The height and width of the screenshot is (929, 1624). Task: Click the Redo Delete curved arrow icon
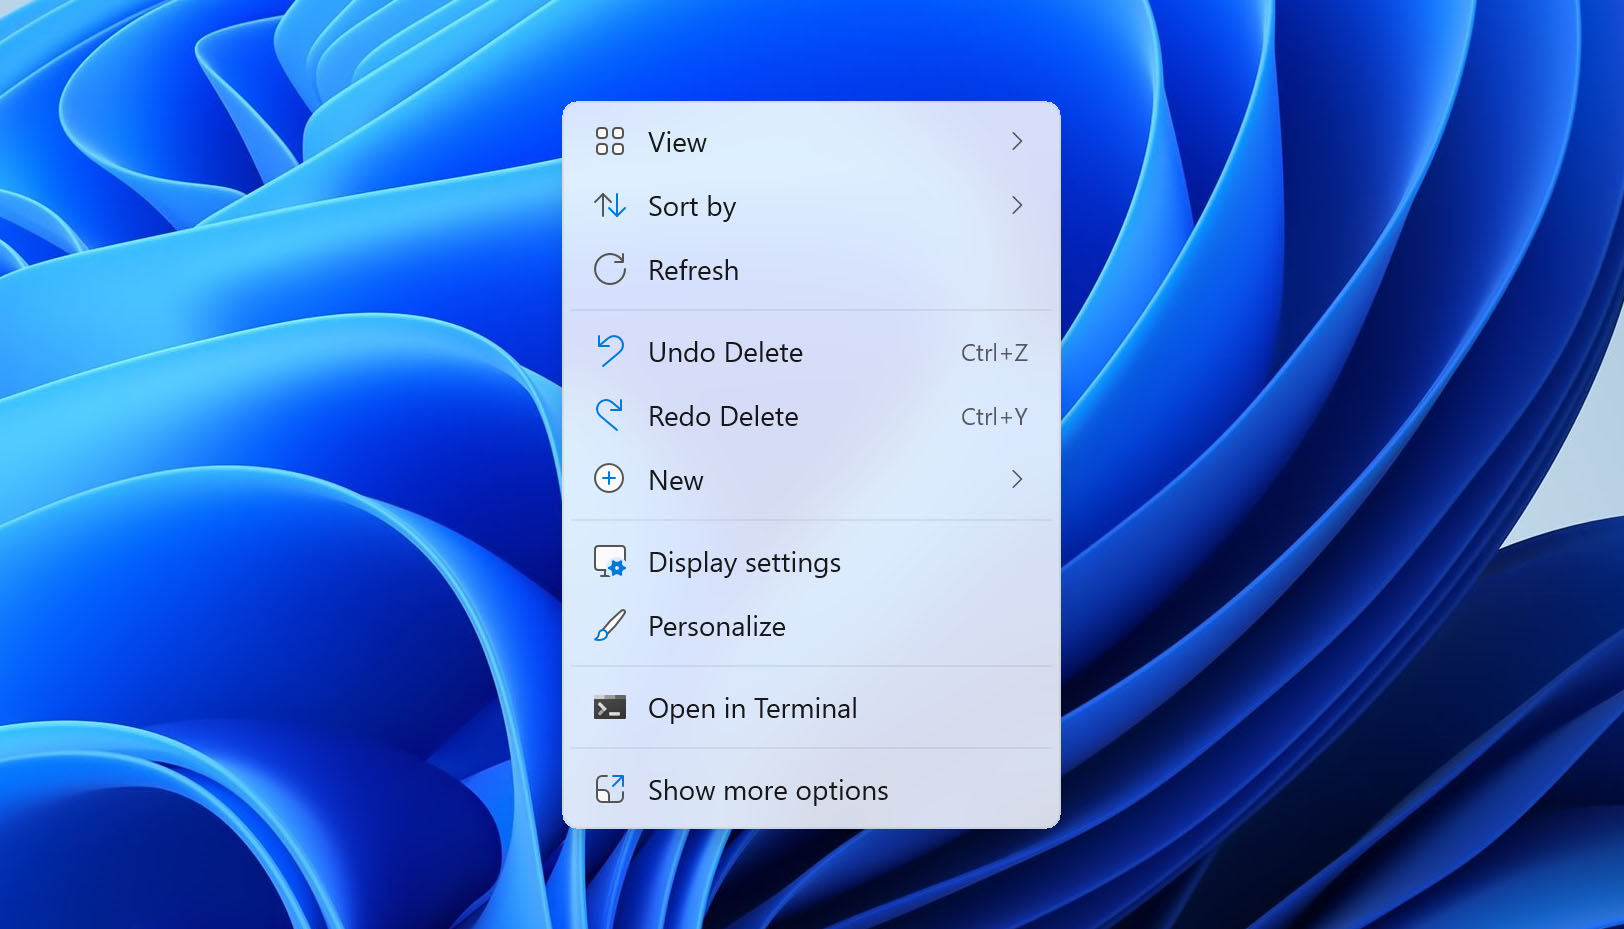(x=609, y=415)
